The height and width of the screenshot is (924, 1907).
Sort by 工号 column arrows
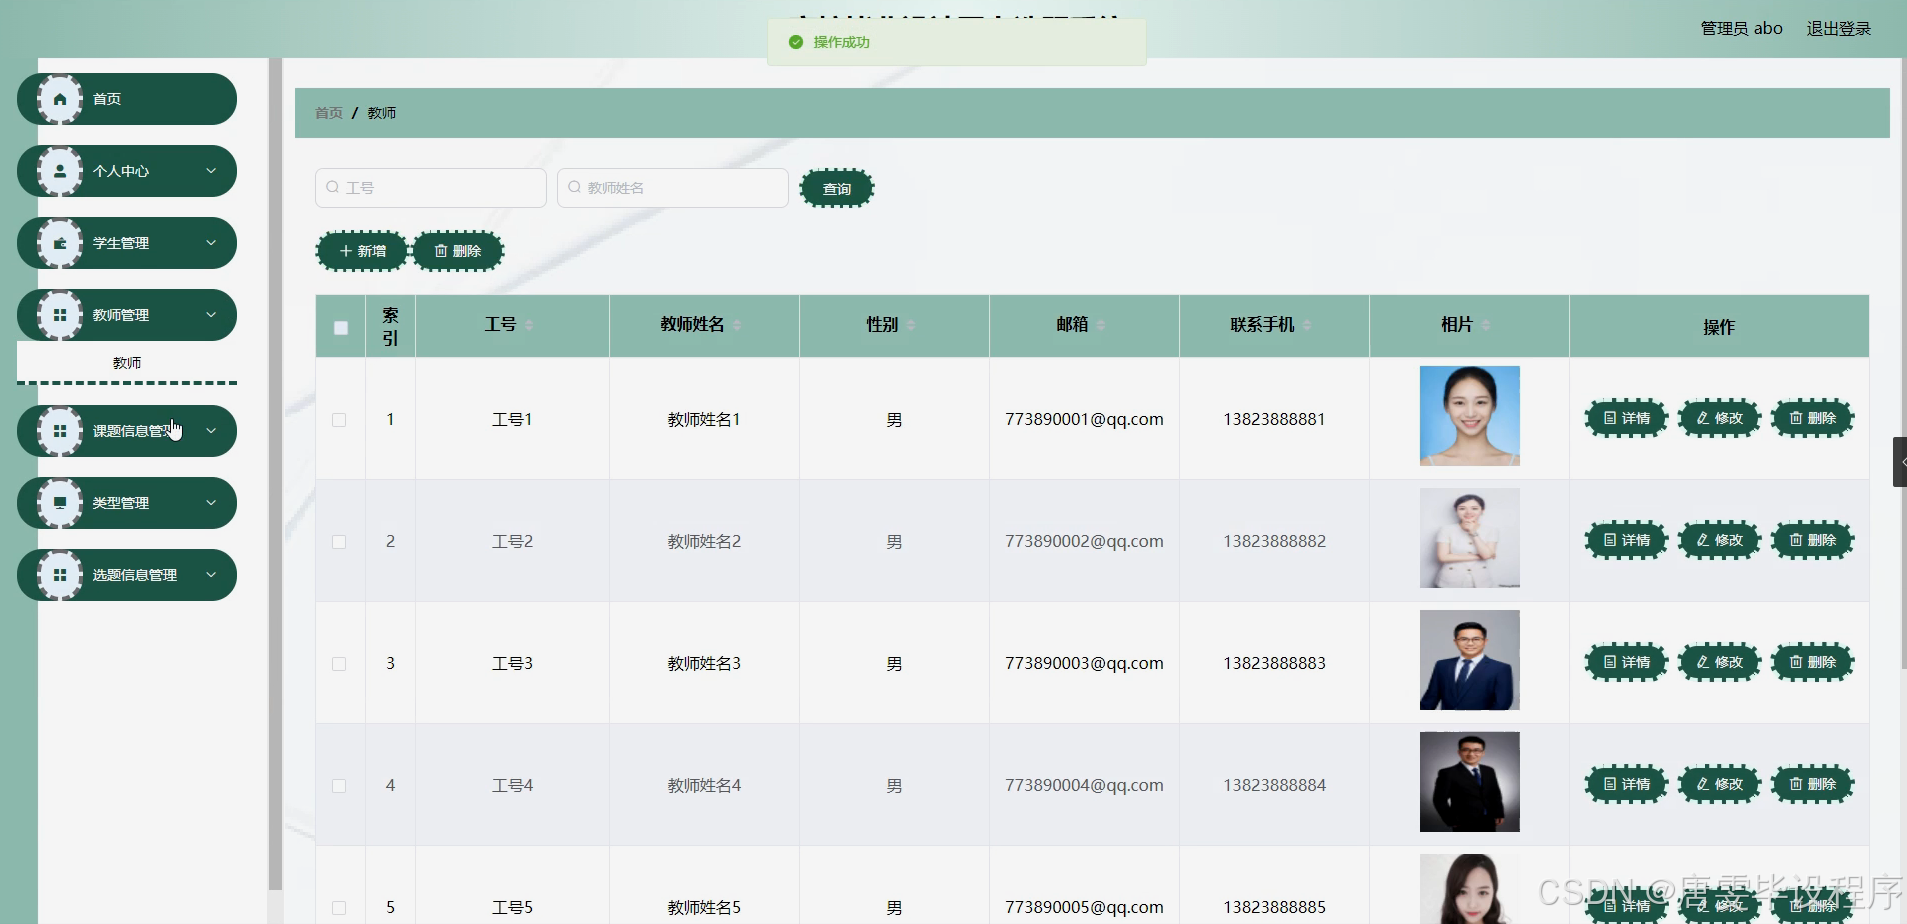(x=529, y=325)
